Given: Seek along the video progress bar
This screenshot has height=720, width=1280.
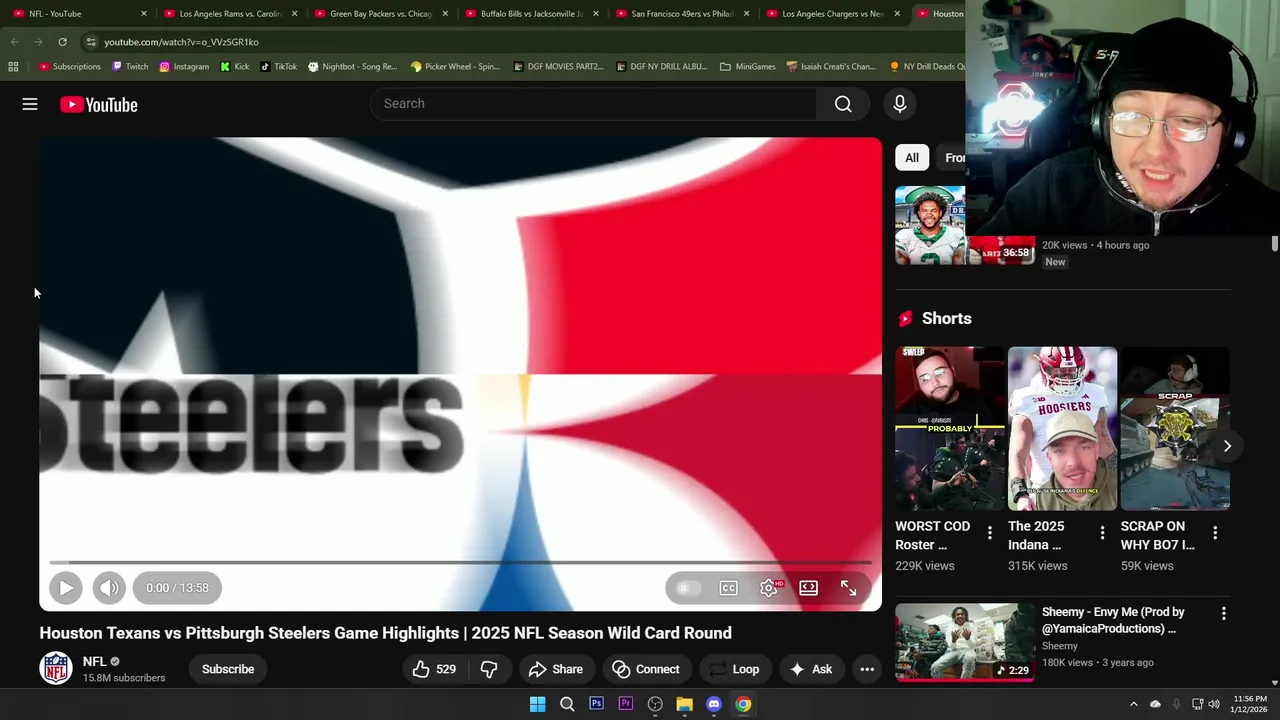Looking at the screenshot, I should (x=460, y=563).
